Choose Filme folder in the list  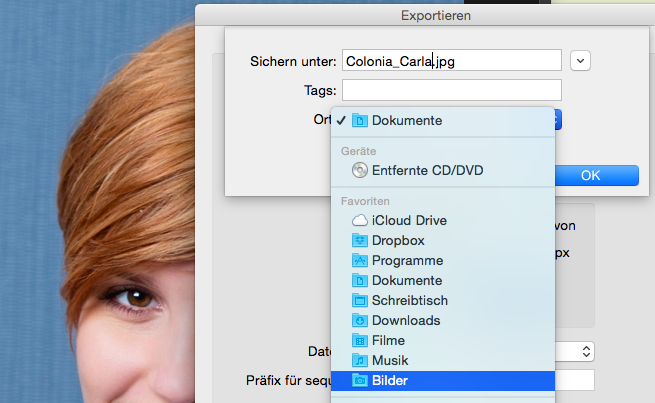click(443, 340)
